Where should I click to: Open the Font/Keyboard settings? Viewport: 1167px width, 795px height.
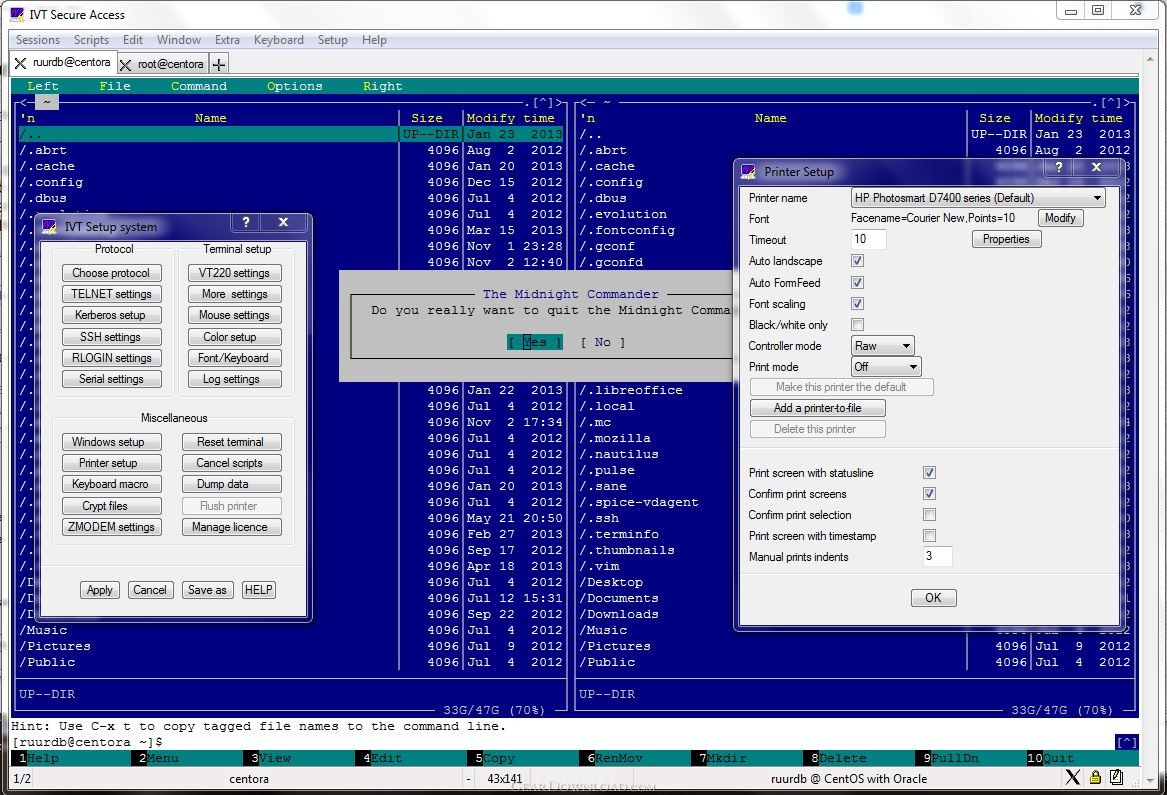[234, 358]
